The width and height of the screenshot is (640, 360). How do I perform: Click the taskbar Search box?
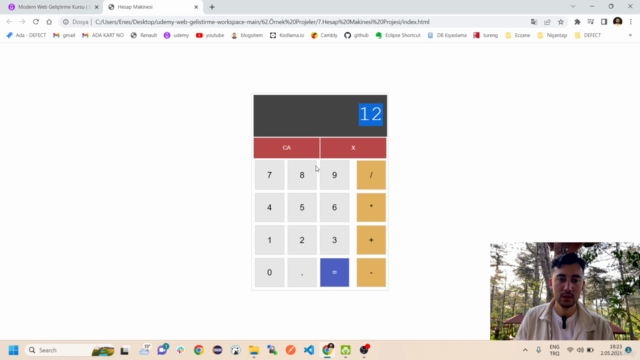pyautogui.click(x=70, y=350)
